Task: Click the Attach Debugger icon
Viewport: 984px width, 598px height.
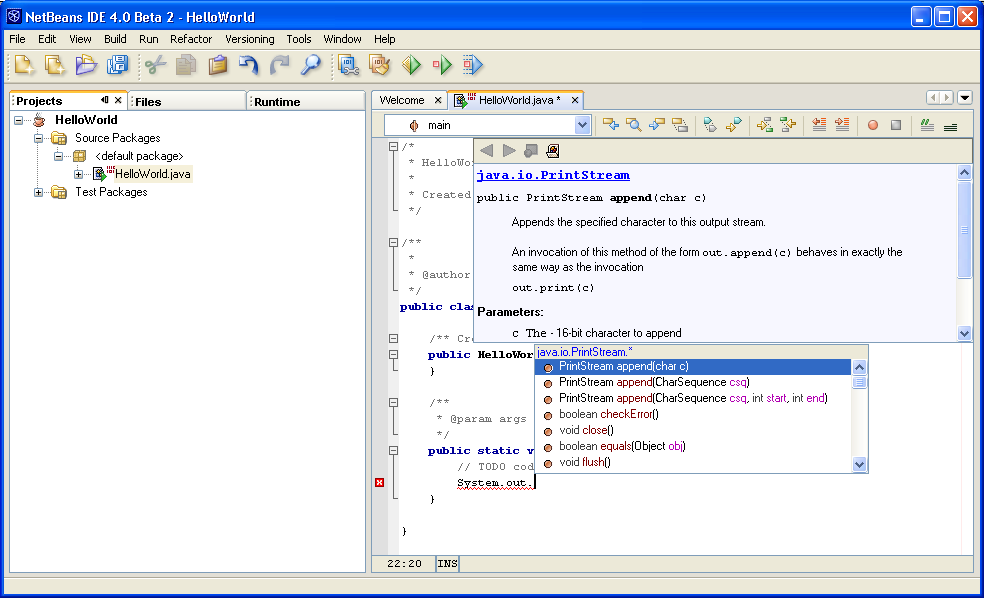Action: pyautogui.click(x=473, y=65)
